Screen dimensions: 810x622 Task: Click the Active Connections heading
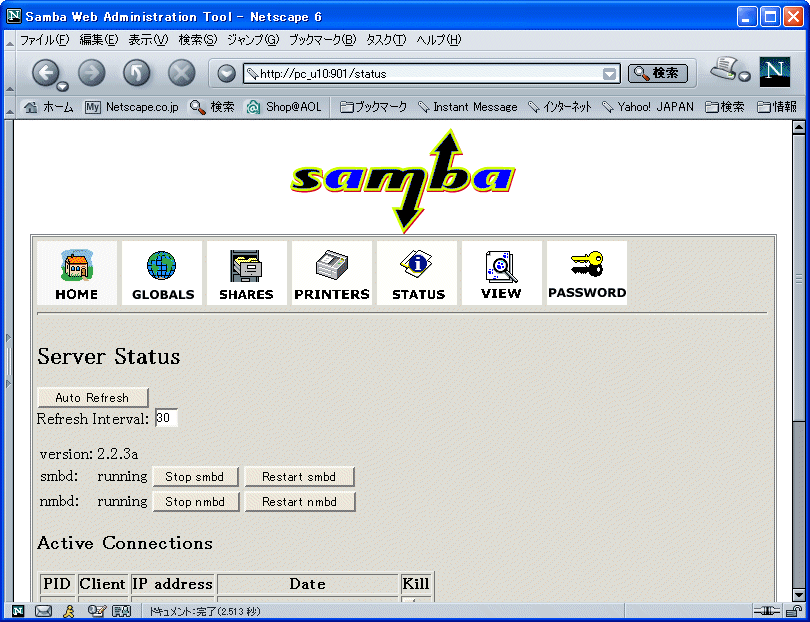[125, 543]
